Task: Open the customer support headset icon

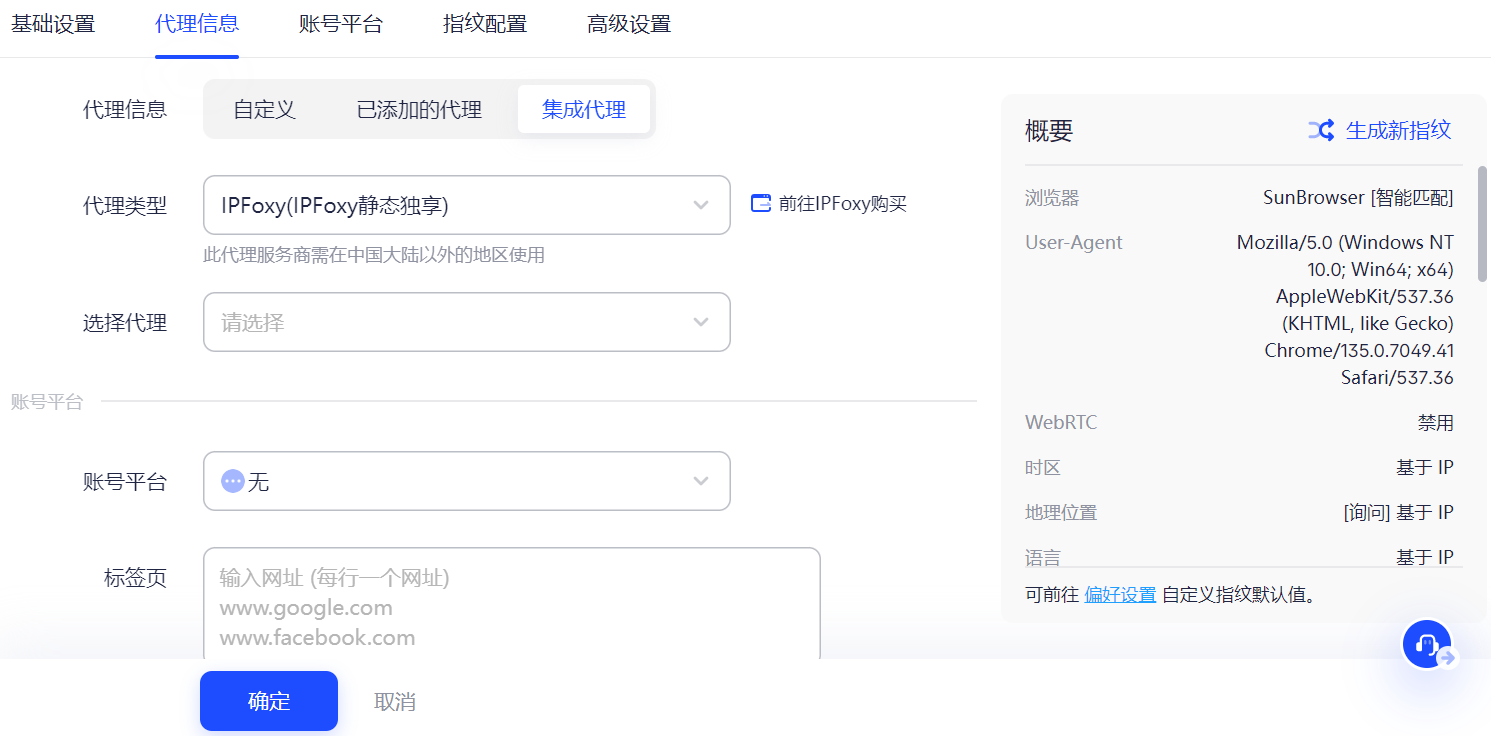Action: coord(1427,644)
